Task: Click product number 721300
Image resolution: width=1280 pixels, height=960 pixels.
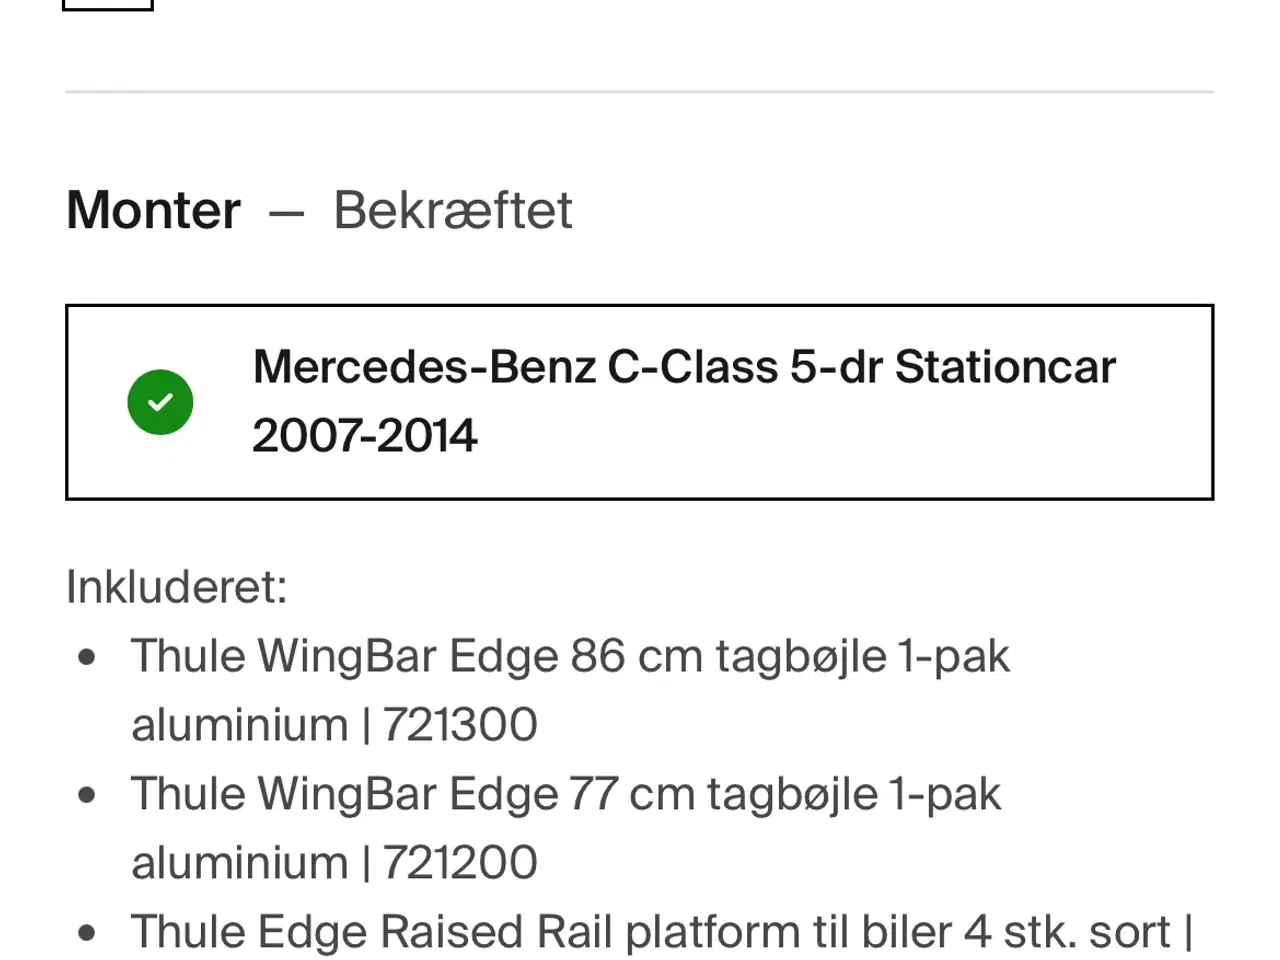Action: pyautogui.click(x=460, y=725)
